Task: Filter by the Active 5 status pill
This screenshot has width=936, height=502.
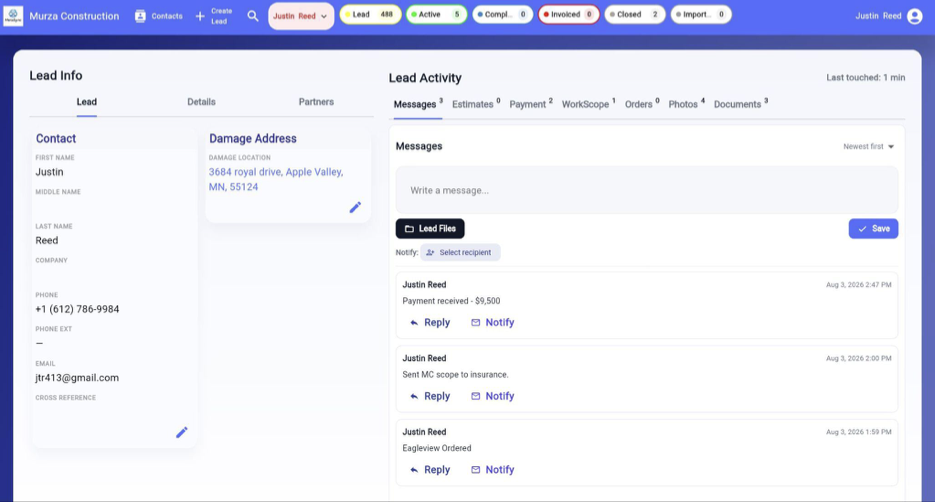Action: pyautogui.click(x=436, y=14)
